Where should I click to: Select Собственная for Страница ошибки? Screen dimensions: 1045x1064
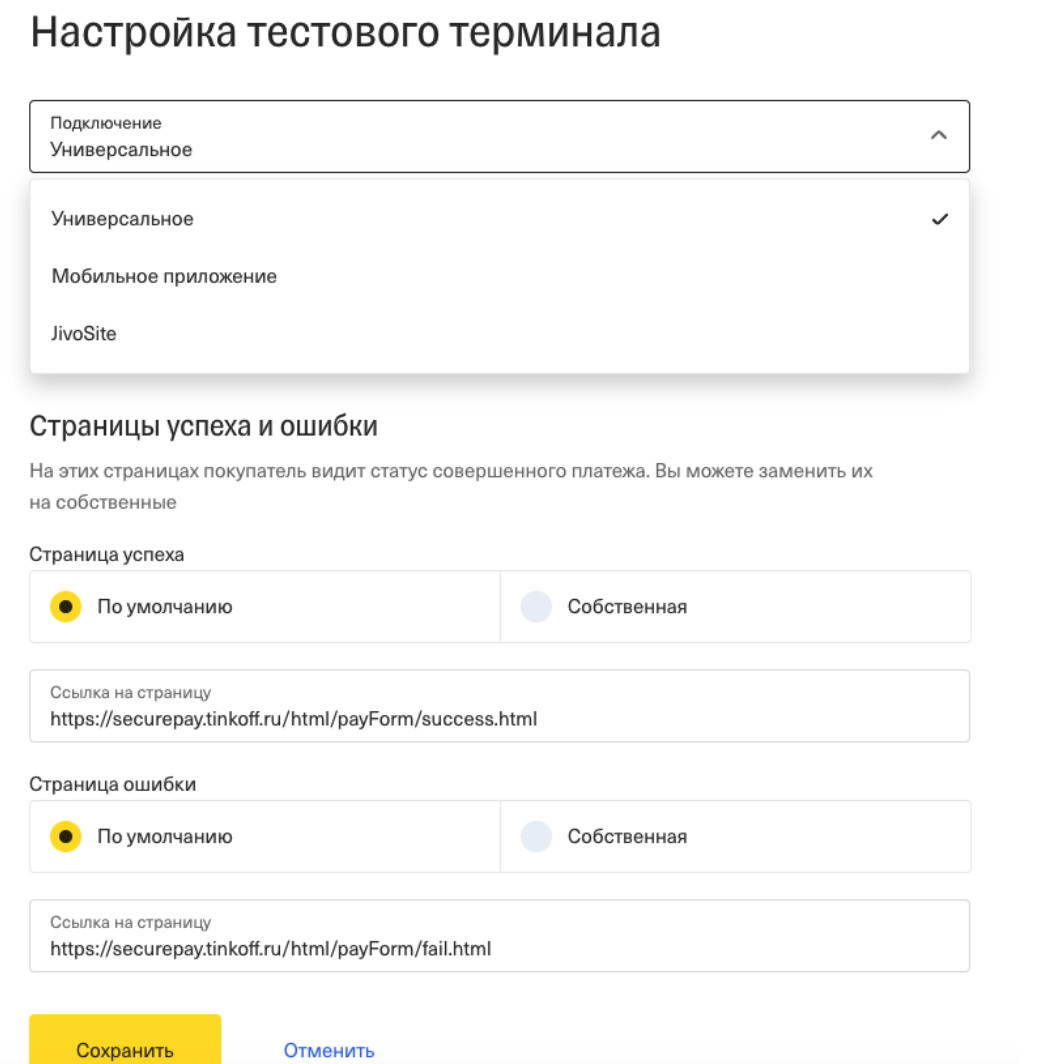pyautogui.click(x=537, y=837)
